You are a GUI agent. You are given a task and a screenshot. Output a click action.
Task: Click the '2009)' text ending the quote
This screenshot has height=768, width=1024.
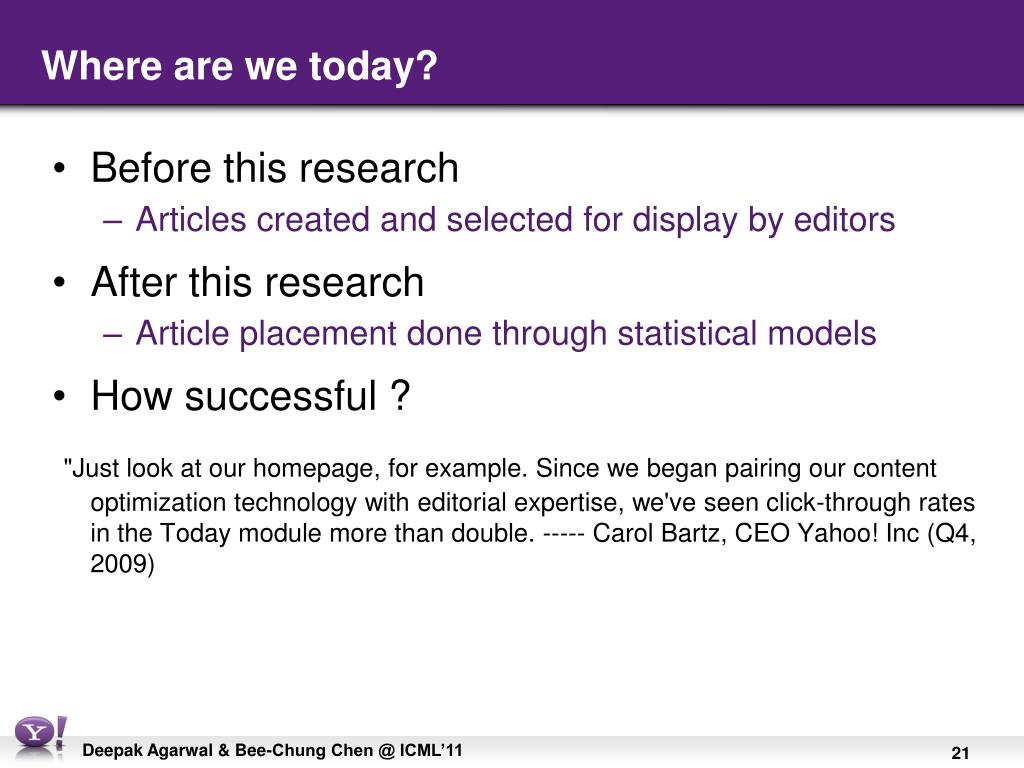tap(122, 564)
